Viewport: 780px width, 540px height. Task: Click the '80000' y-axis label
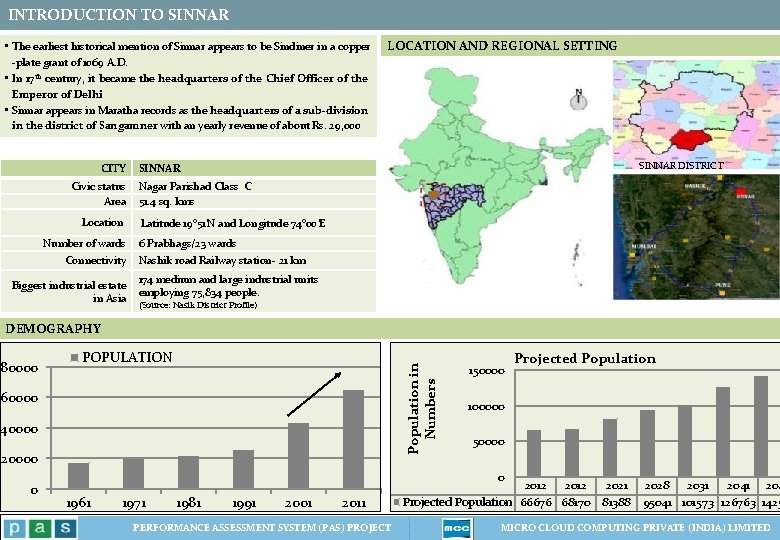19,368
